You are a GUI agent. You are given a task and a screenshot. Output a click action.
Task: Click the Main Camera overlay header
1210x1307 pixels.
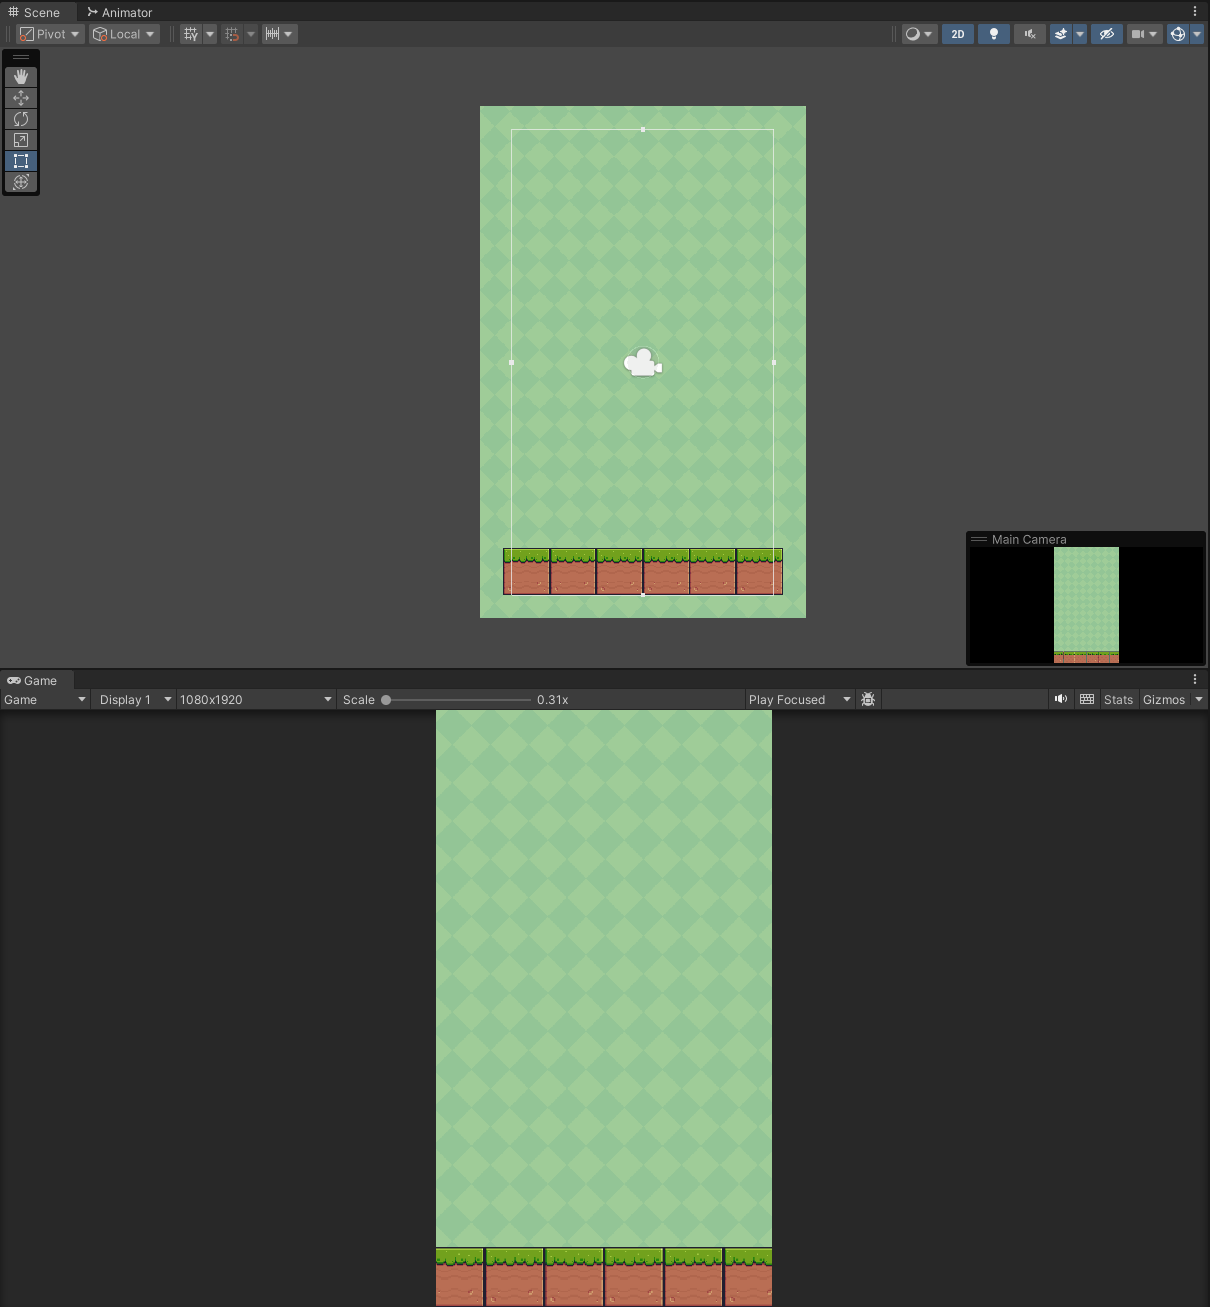coord(1086,539)
